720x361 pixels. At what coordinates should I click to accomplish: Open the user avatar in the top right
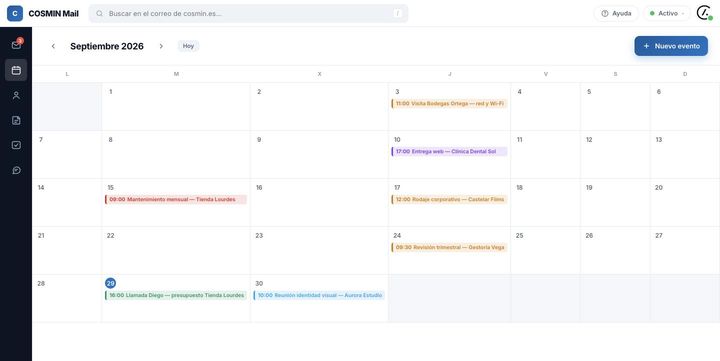pyautogui.click(x=703, y=13)
